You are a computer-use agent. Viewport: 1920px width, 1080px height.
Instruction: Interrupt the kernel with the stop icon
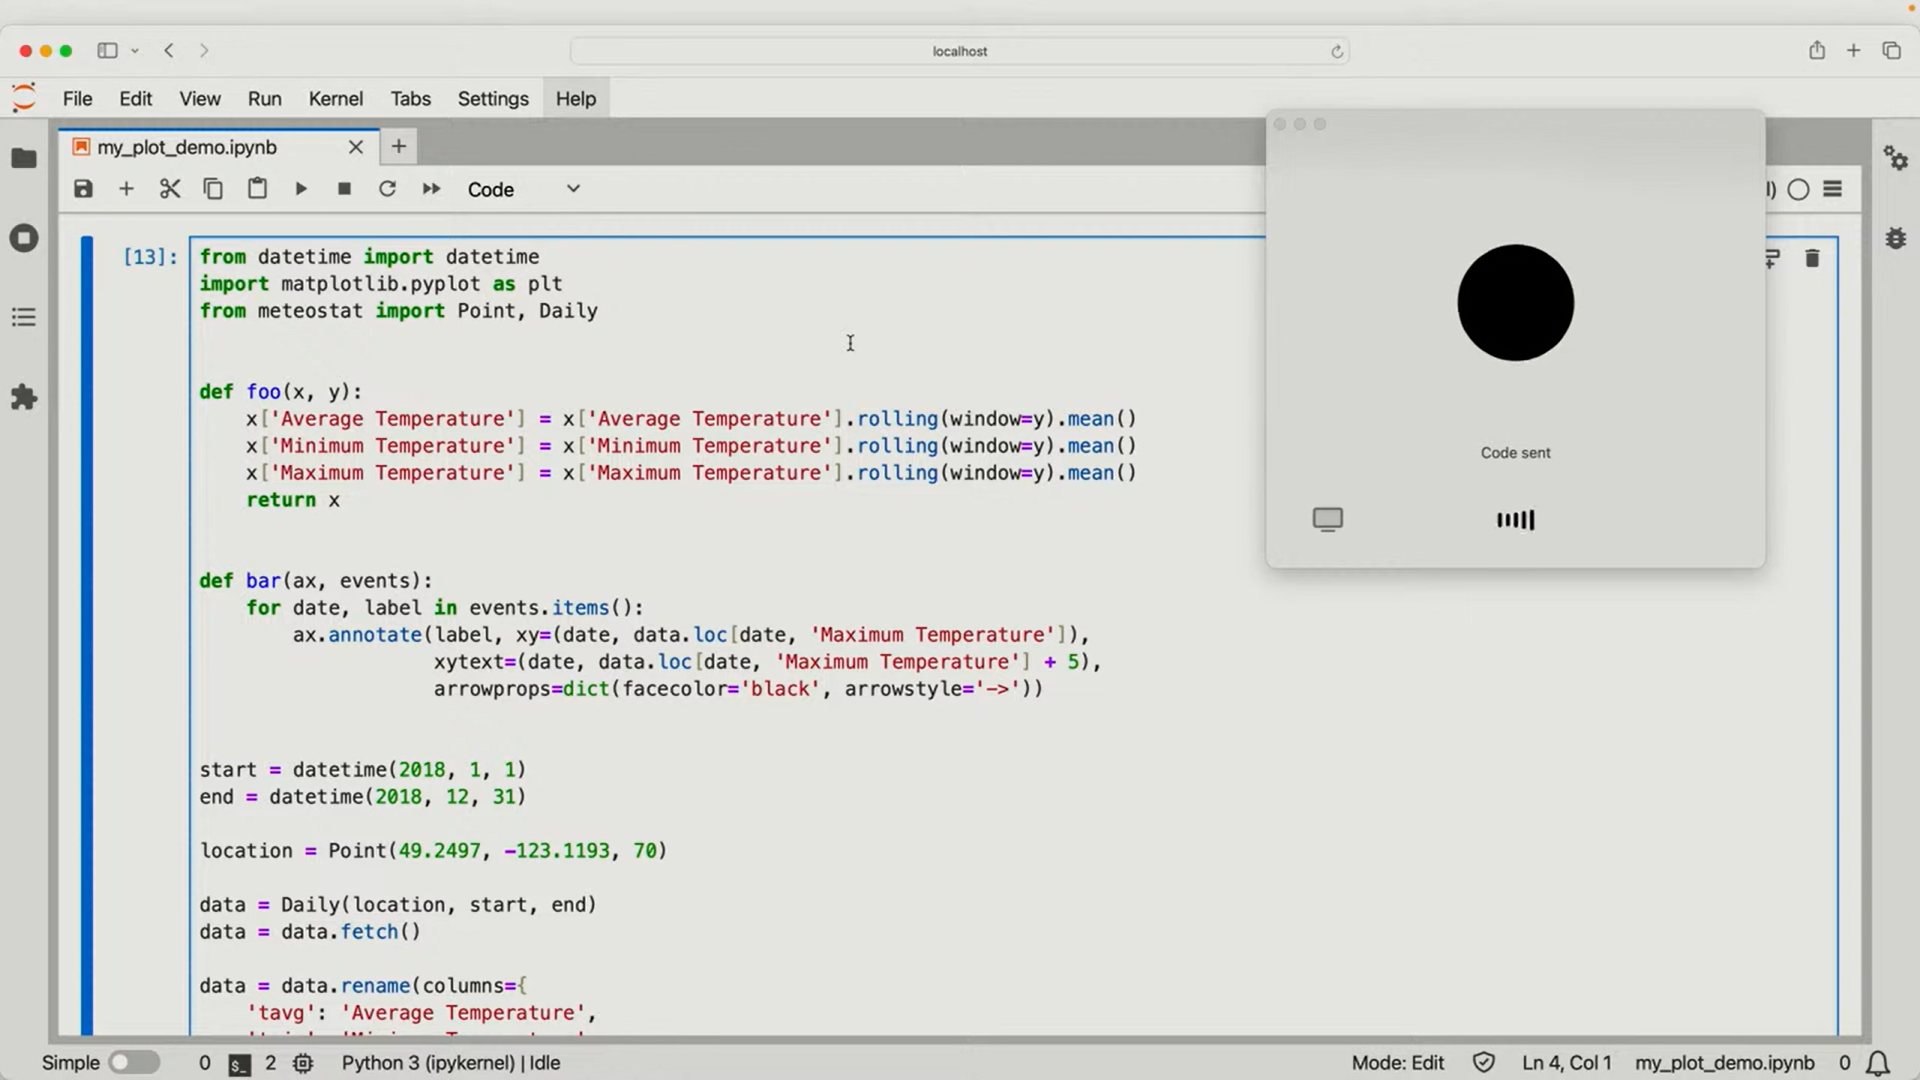tap(344, 189)
